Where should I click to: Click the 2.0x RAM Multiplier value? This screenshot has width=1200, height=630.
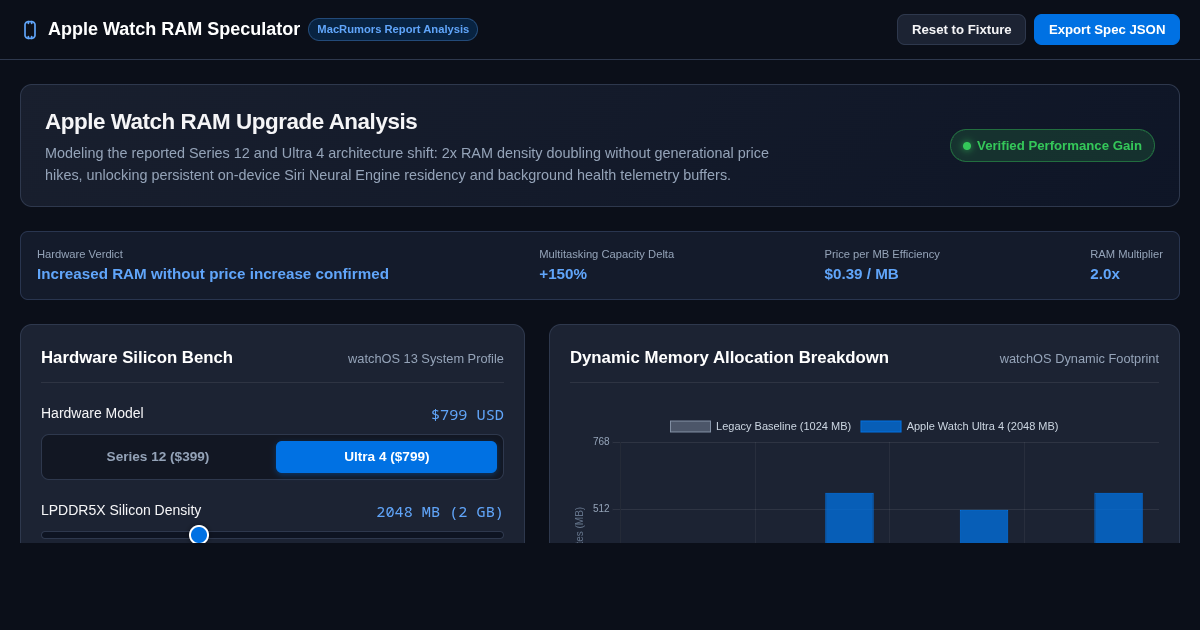pyautogui.click(x=1105, y=274)
